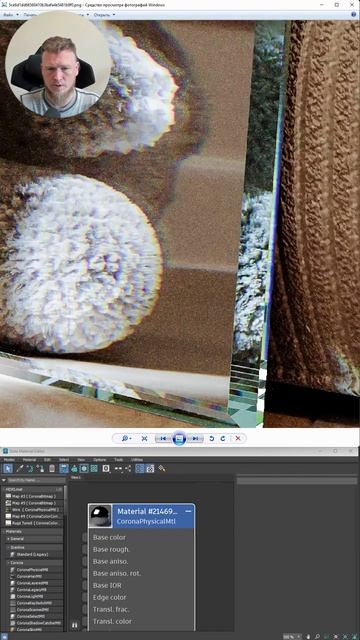Go to the previous image in Photo Viewer
360x640 pixels.
(163, 438)
